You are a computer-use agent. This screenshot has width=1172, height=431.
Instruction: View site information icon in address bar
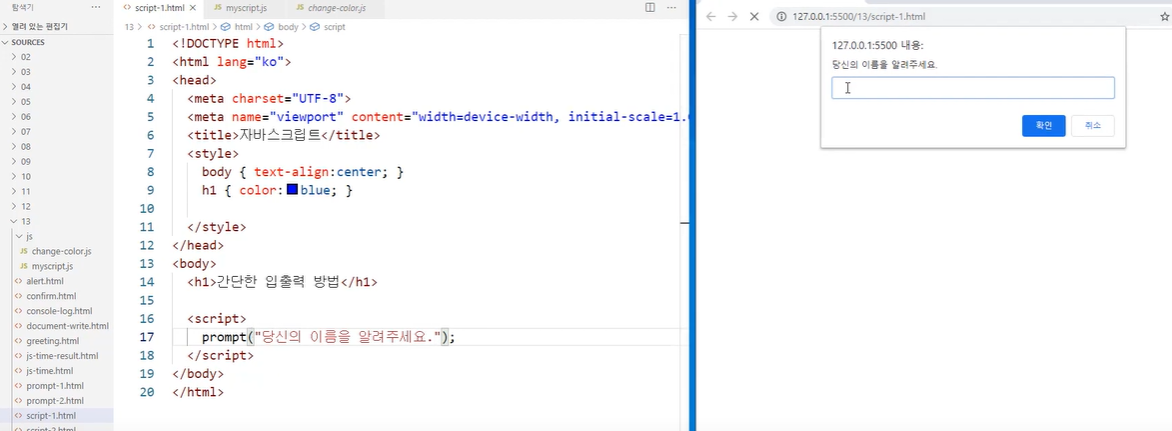(782, 16)
